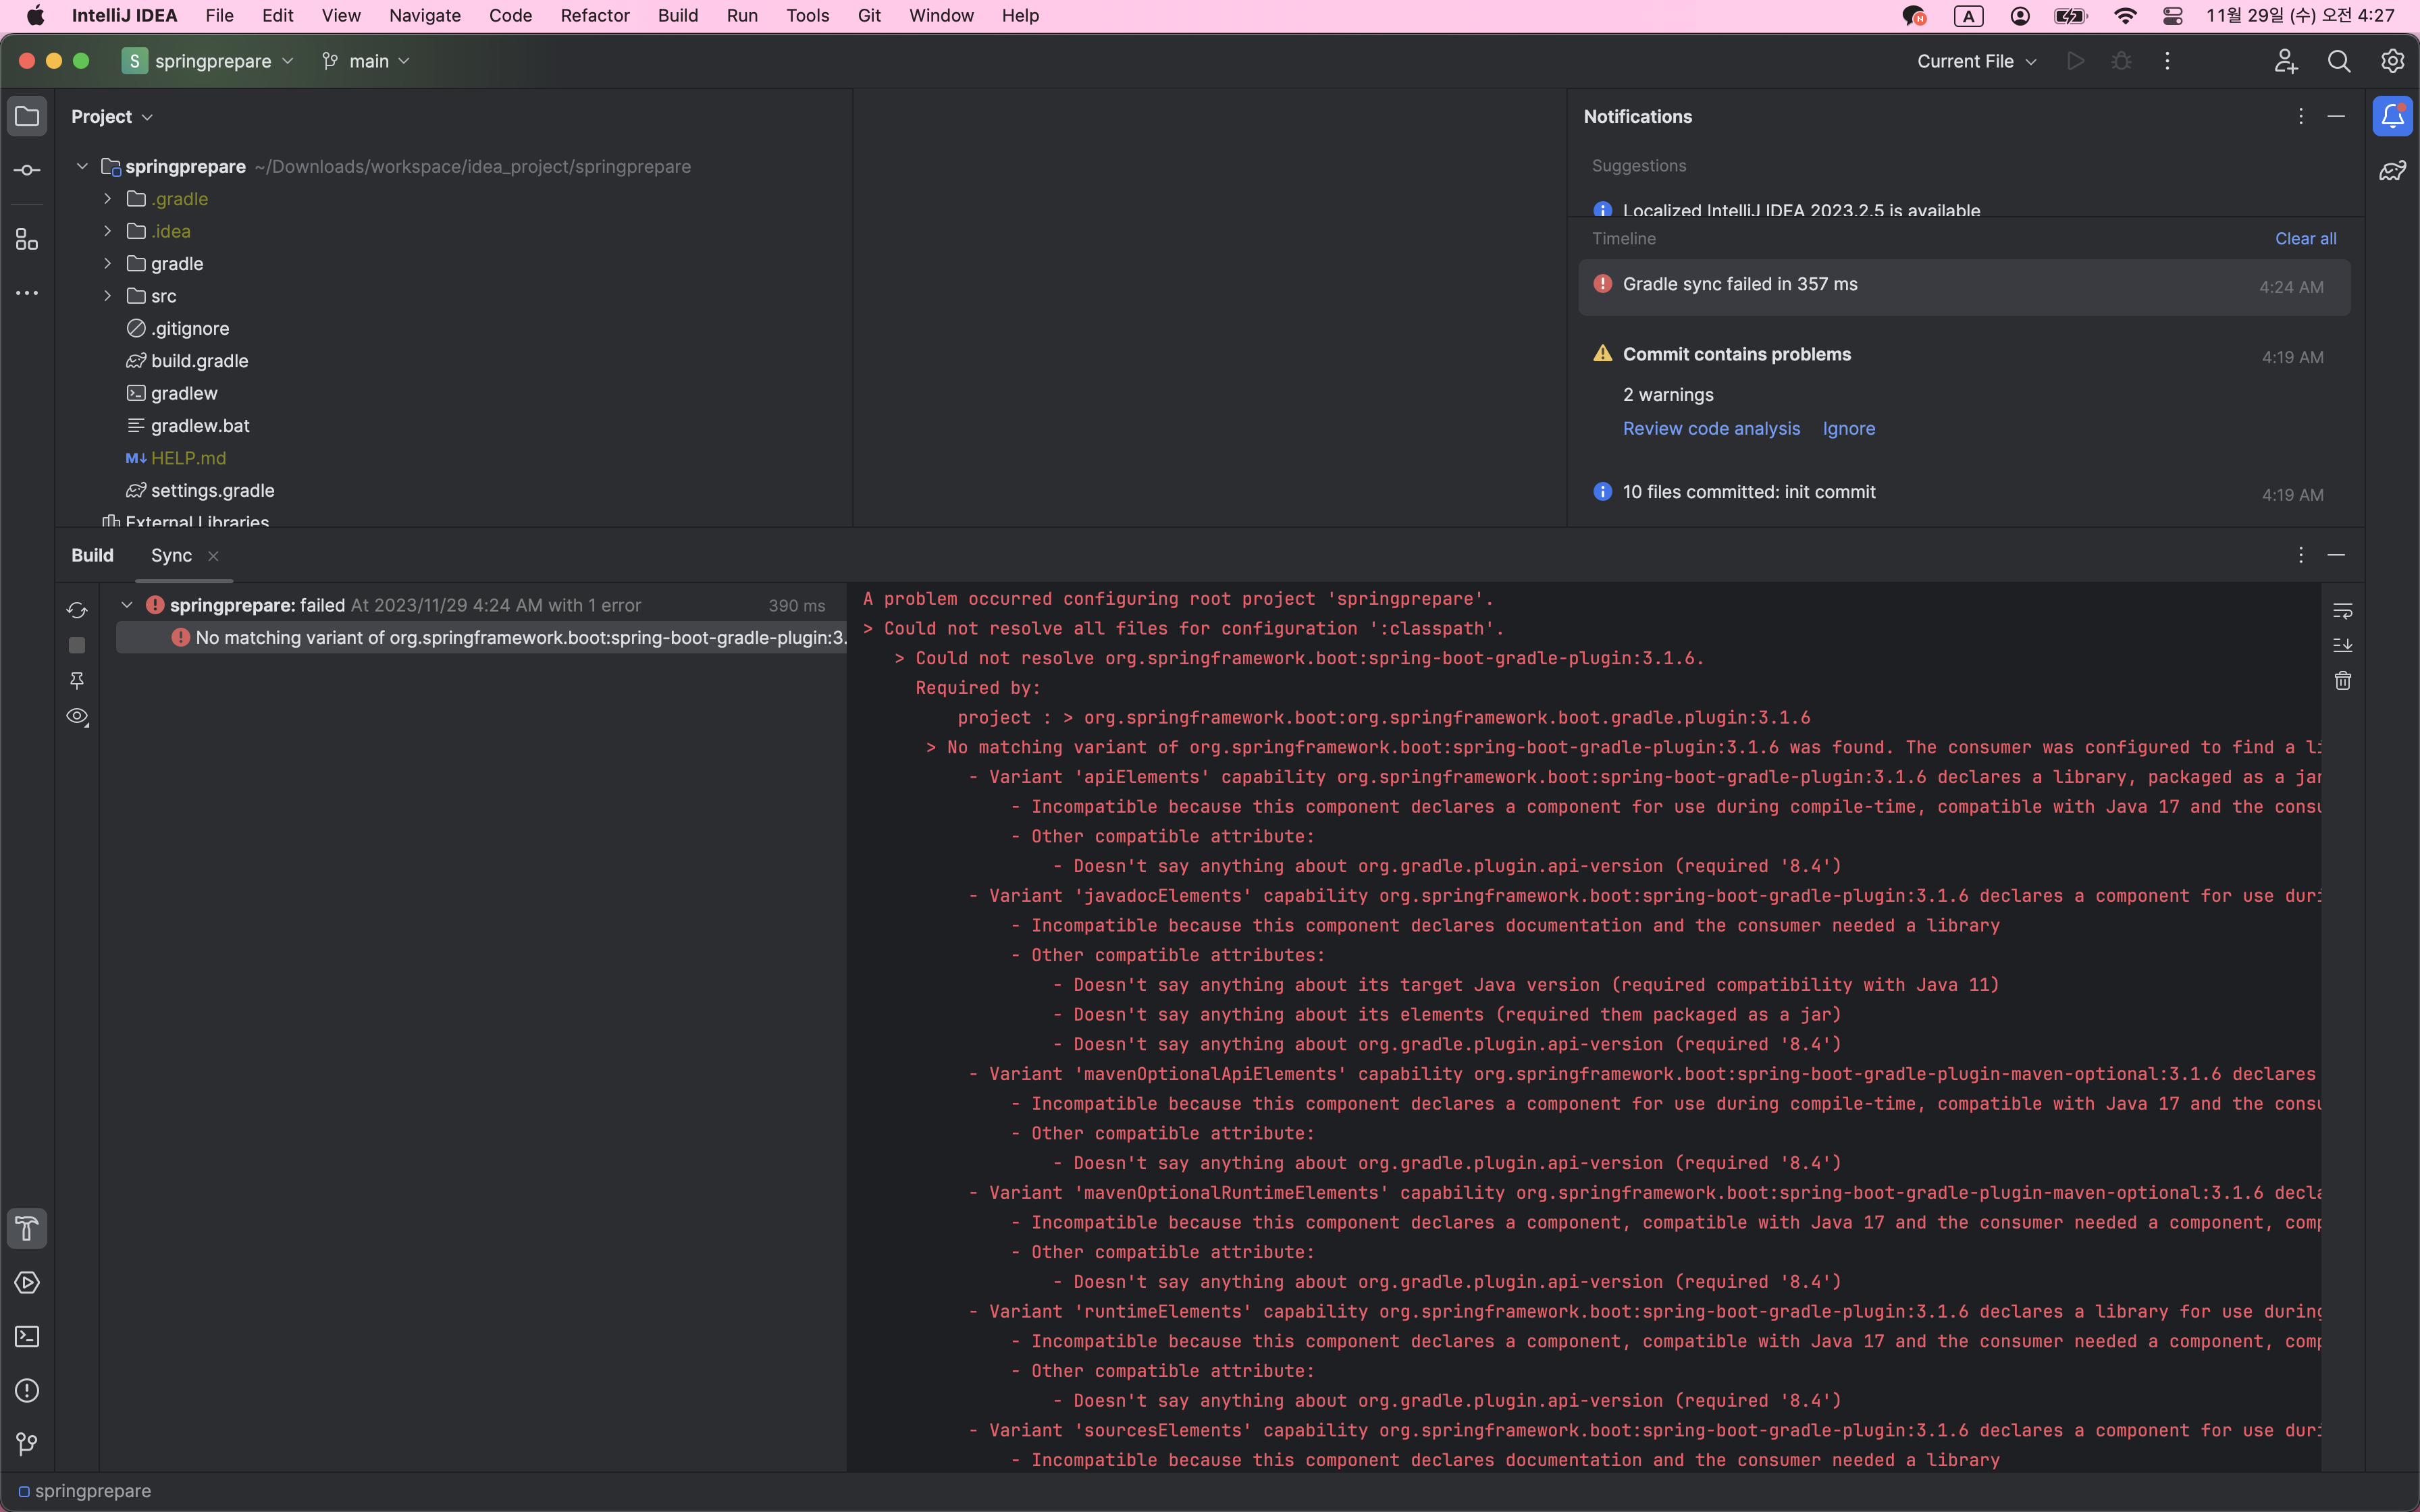Select HELP.md file

[x=188, y=458]
